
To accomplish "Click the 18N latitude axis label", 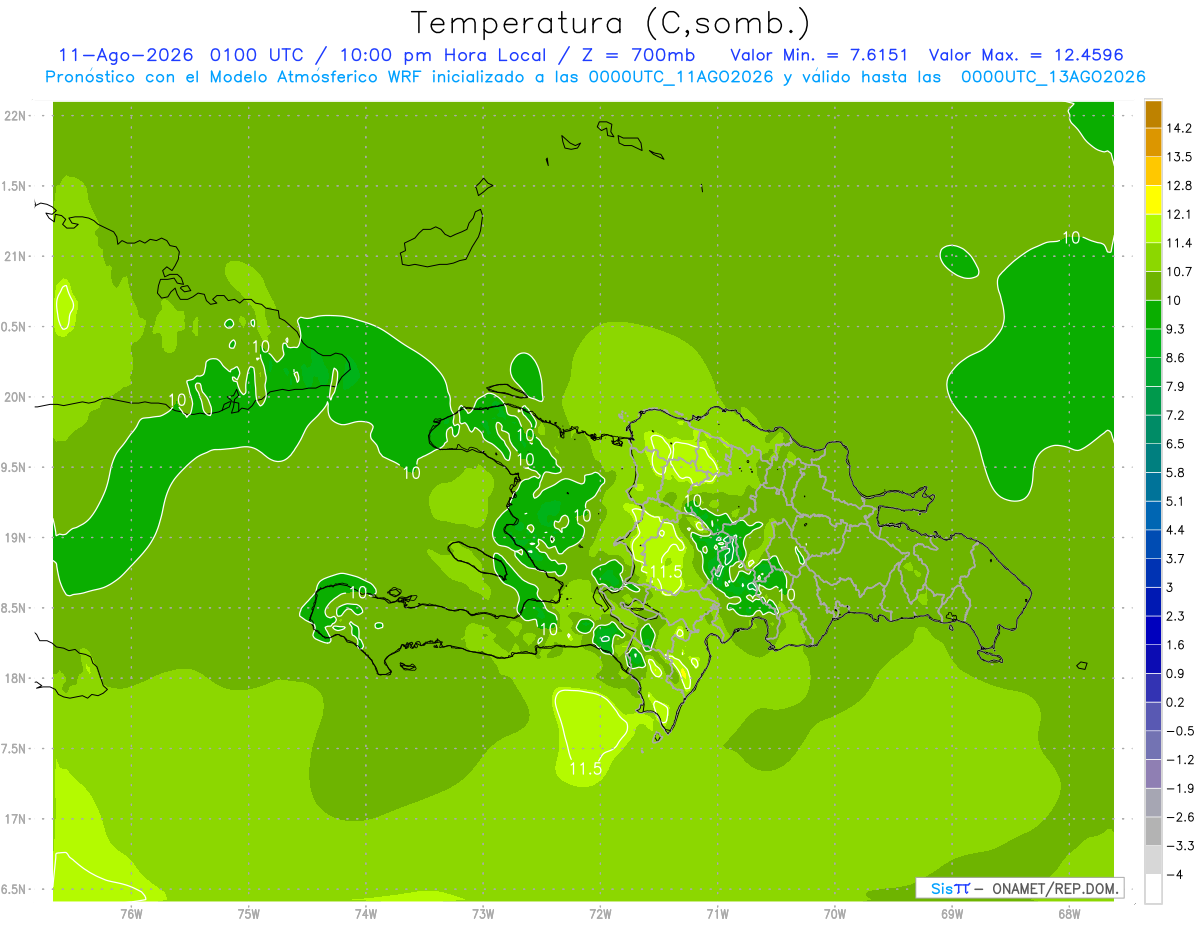I will pos(15,678).
